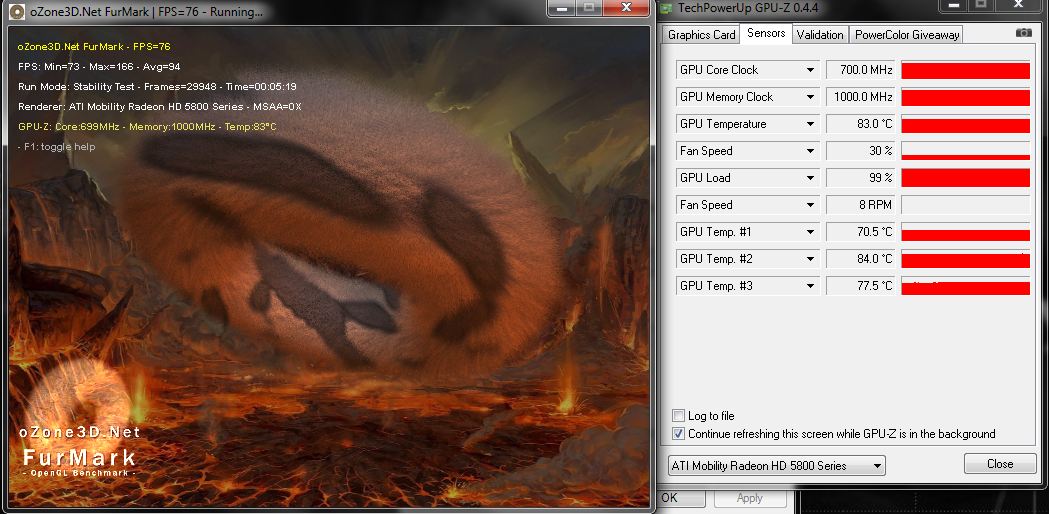Click the 99 % GPU load value
The image size is (1049, 514).
point(860,178)
